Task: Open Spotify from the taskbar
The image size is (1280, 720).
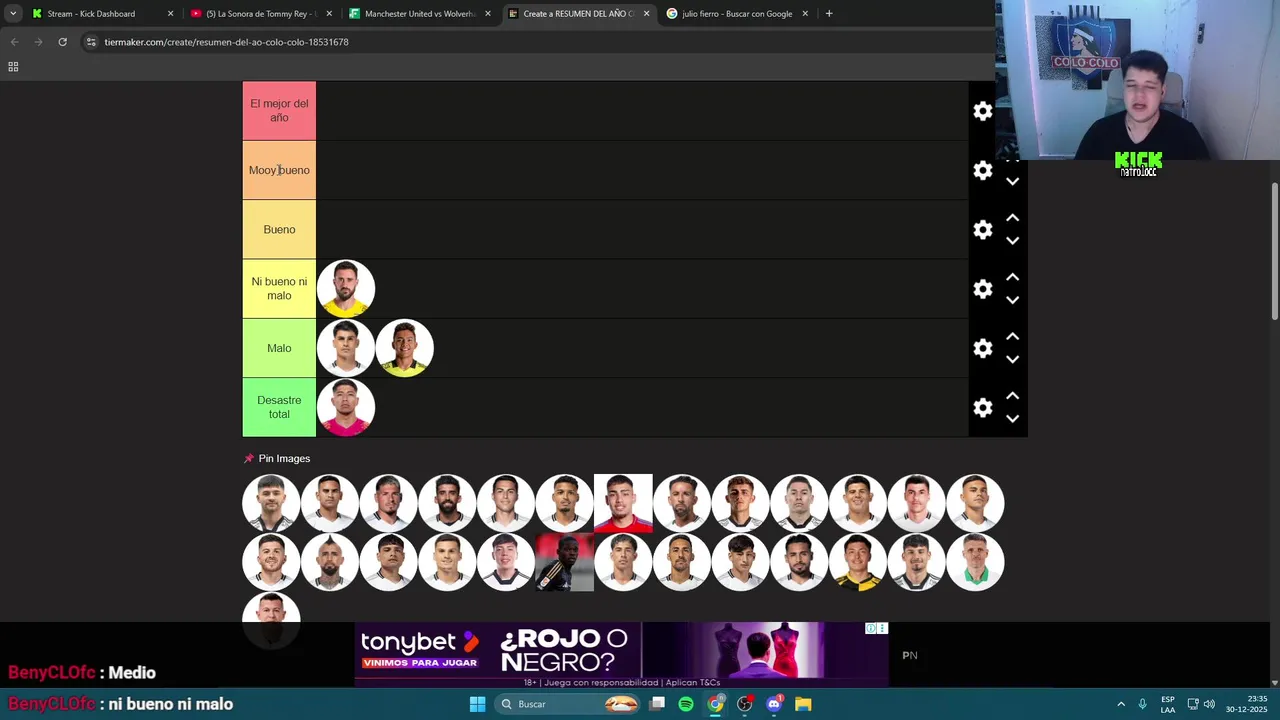Action: [686, 704]
